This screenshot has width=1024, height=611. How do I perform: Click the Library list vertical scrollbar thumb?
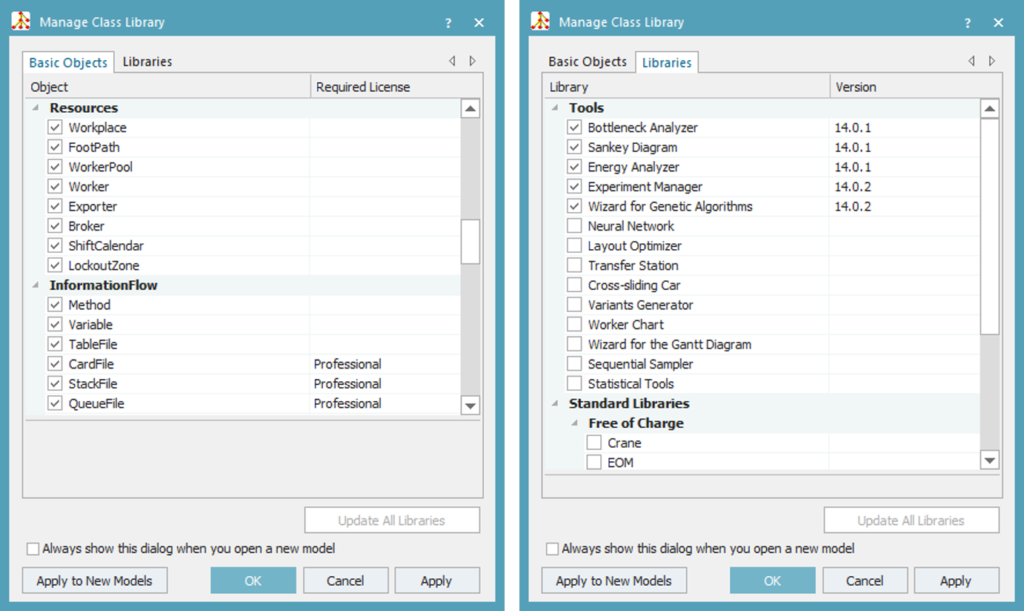click(x=989, y=227)
